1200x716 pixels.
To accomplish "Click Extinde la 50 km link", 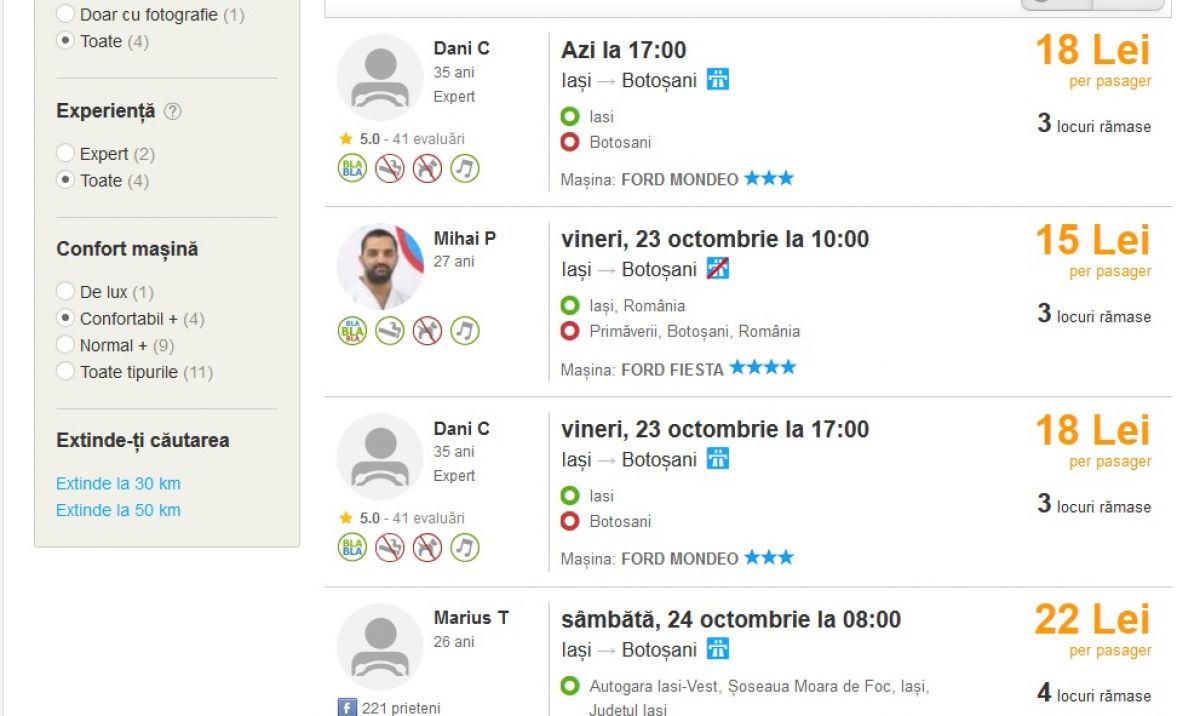I will [x=118, y=510].
